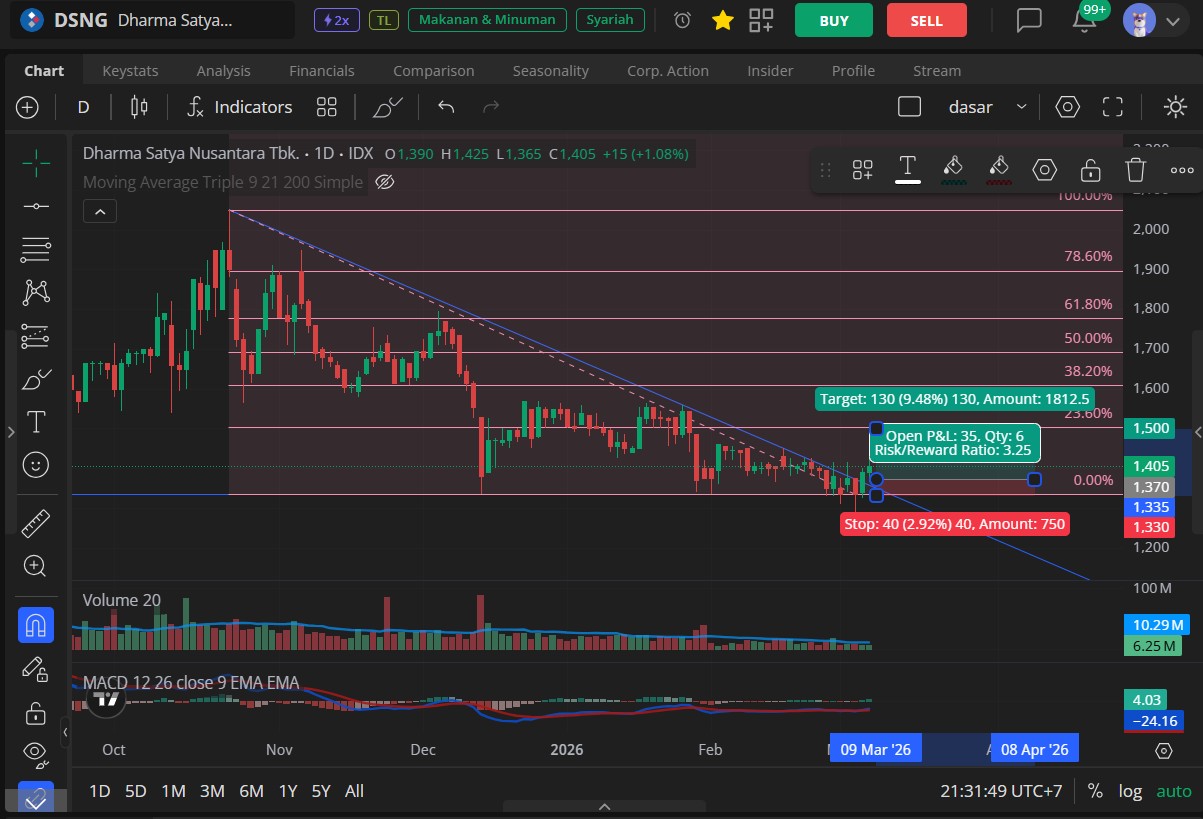Viewport: 1203px width, 819px height.
Task: Open the Financials tab
Action: click(x=322, y=71)
